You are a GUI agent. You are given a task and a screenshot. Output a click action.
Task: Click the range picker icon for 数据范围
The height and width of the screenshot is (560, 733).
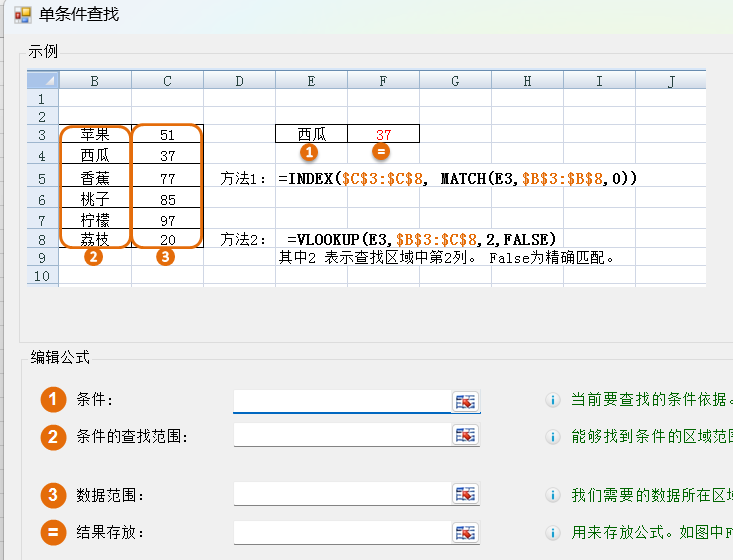click(466, 494)
